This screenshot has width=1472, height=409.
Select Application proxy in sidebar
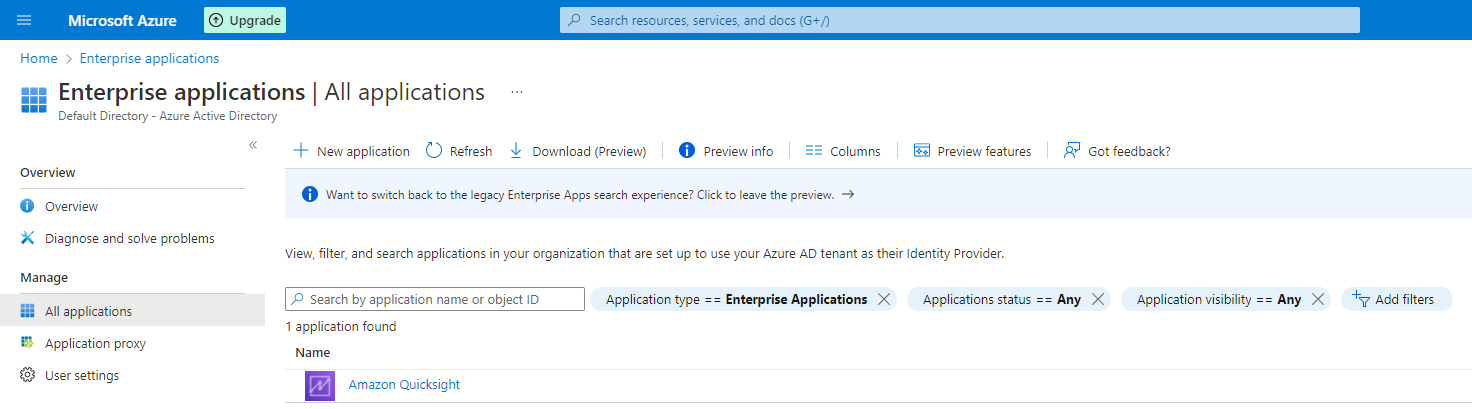[x=95, y=343]
